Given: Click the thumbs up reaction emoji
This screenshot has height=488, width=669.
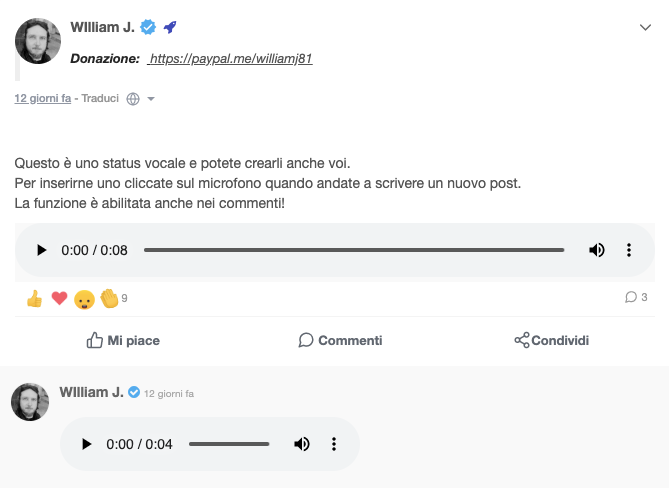Looking at the screenshot, I should pos(35,298).
